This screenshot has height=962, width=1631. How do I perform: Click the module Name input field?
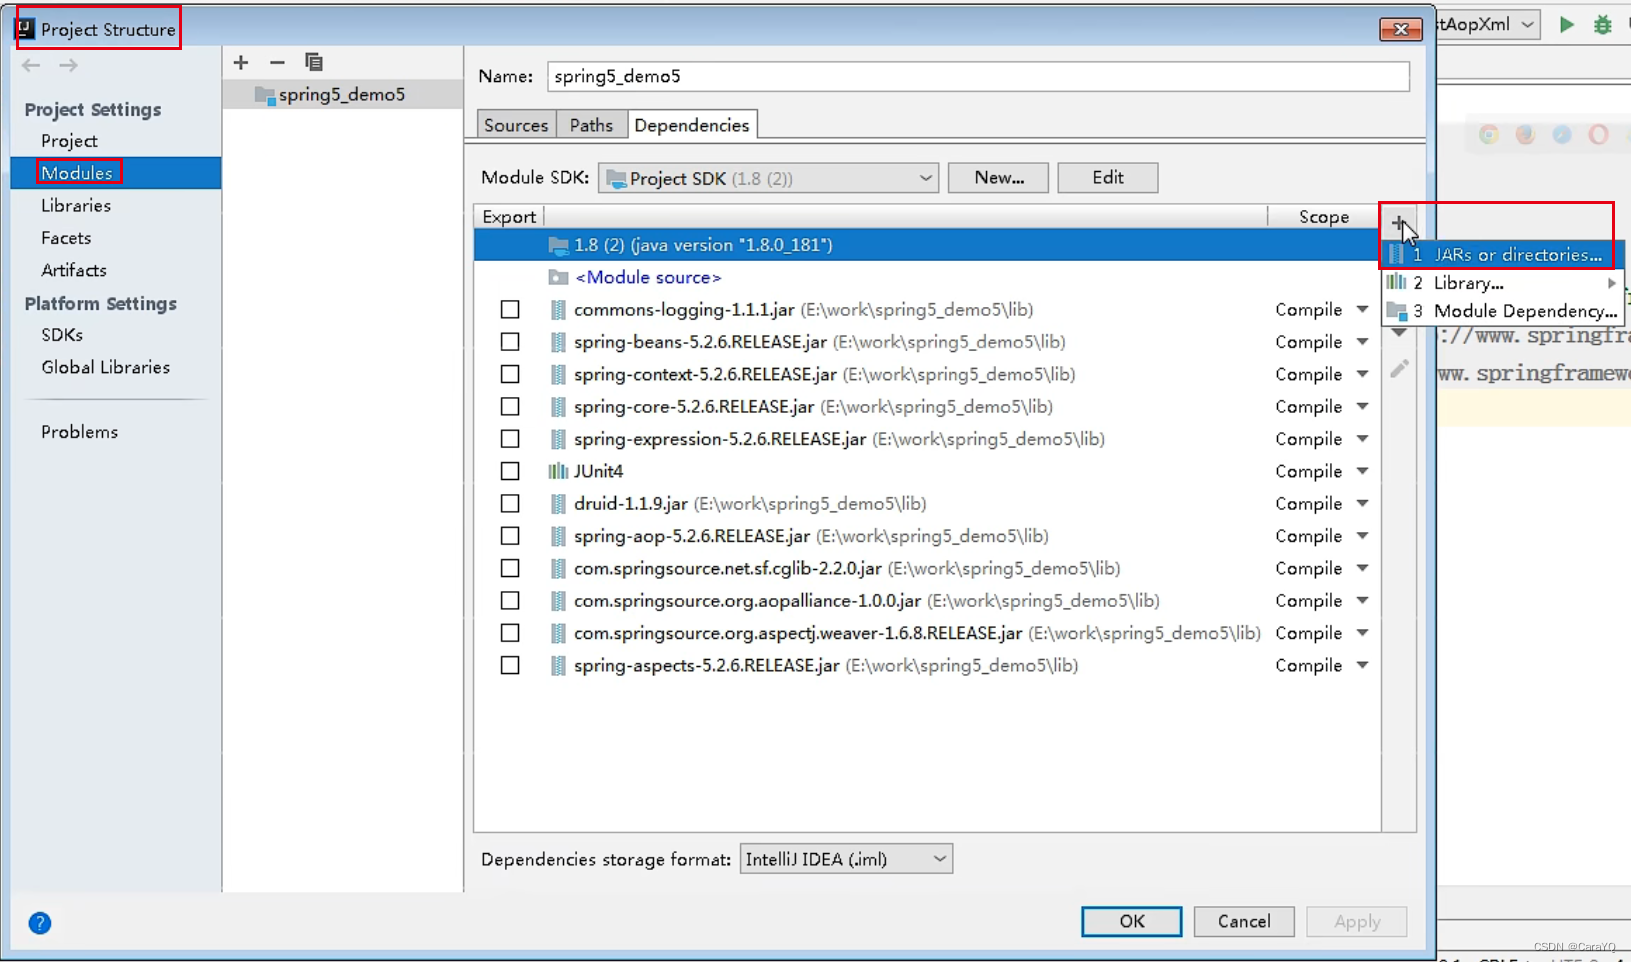(978, 76)
